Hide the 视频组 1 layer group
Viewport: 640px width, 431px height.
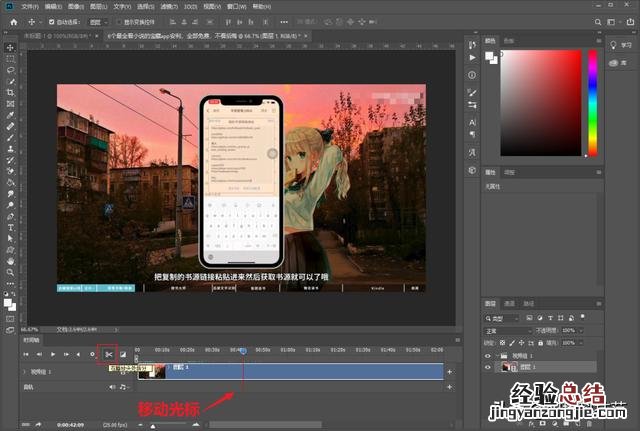point(489,355)
